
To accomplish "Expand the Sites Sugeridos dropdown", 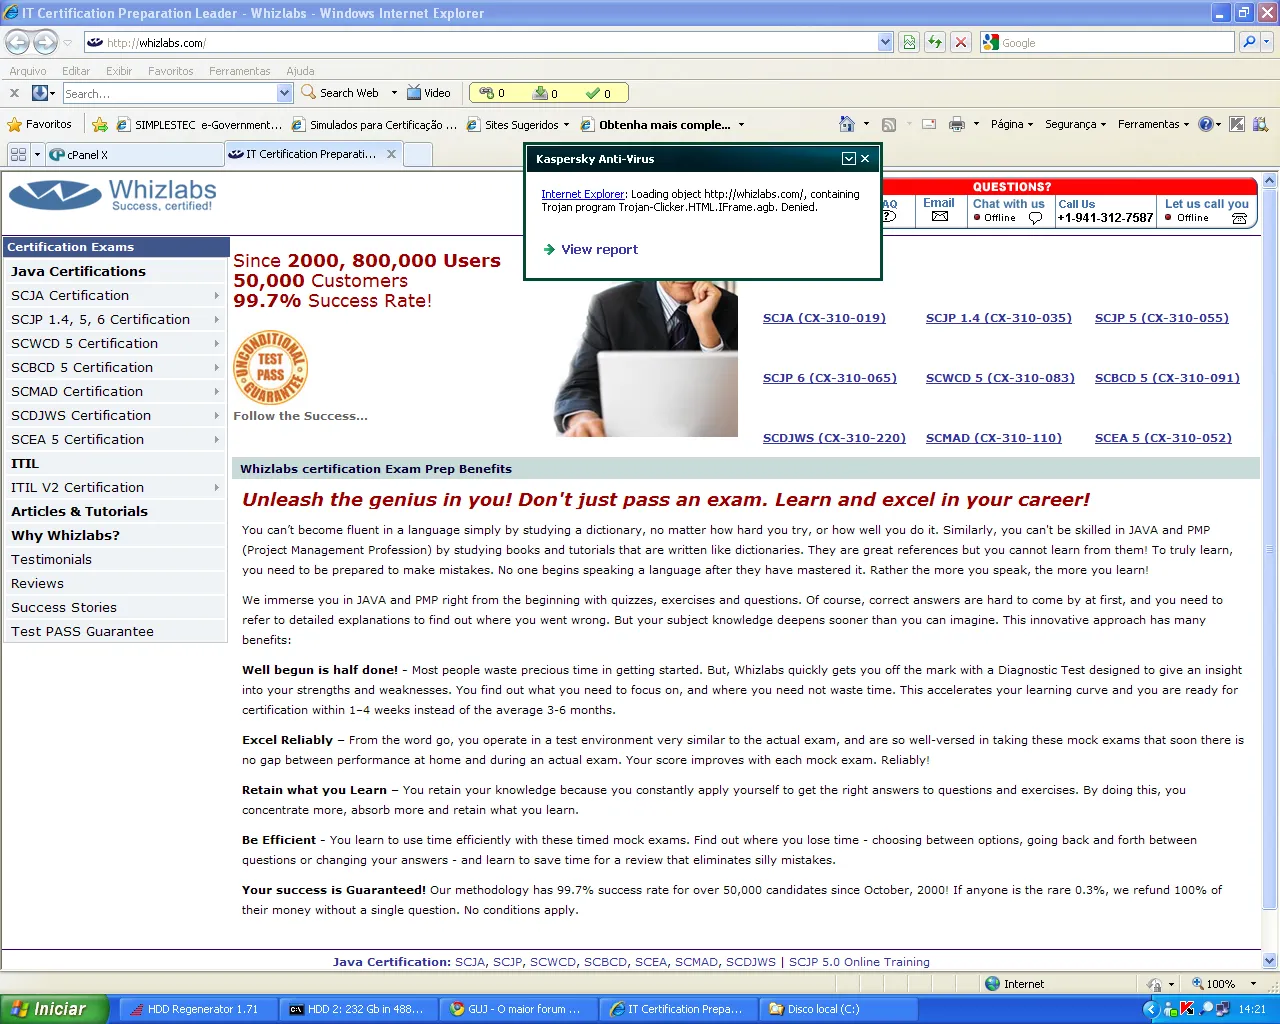I will click(x=566, y=125).
